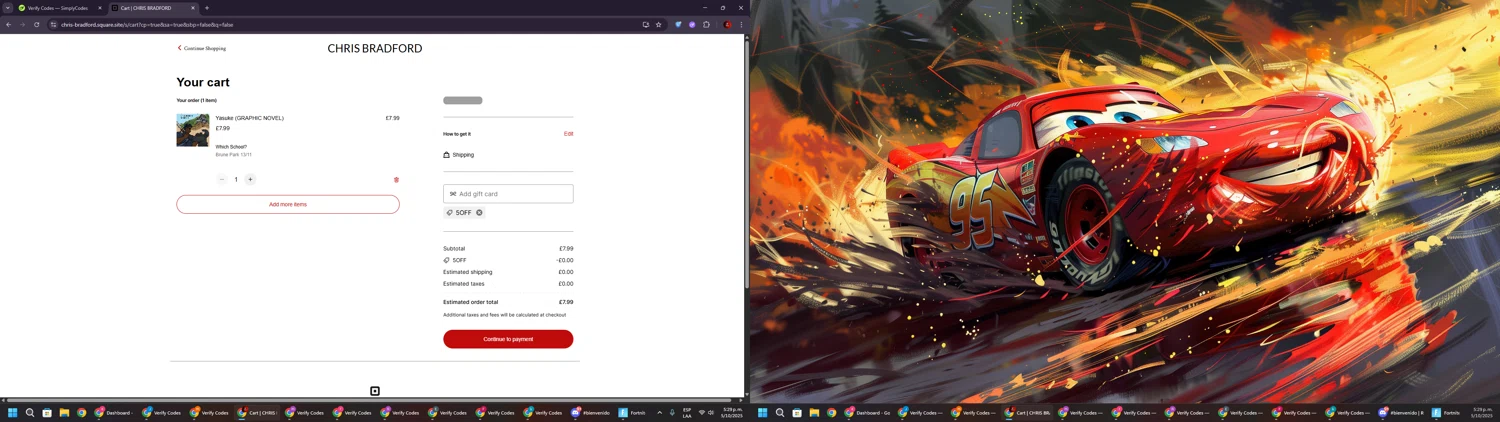Viewport: 1500px width, 422px height.
Task: Open Chrome three-dot menu
Action: point(741,24)
